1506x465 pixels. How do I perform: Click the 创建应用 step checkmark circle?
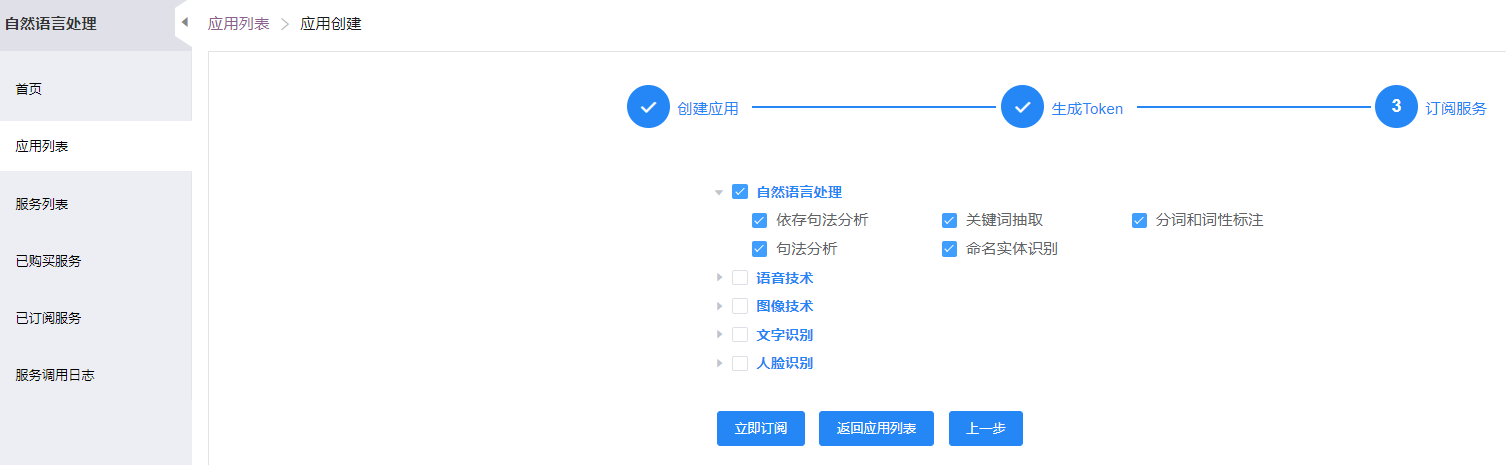coord(648,107)
